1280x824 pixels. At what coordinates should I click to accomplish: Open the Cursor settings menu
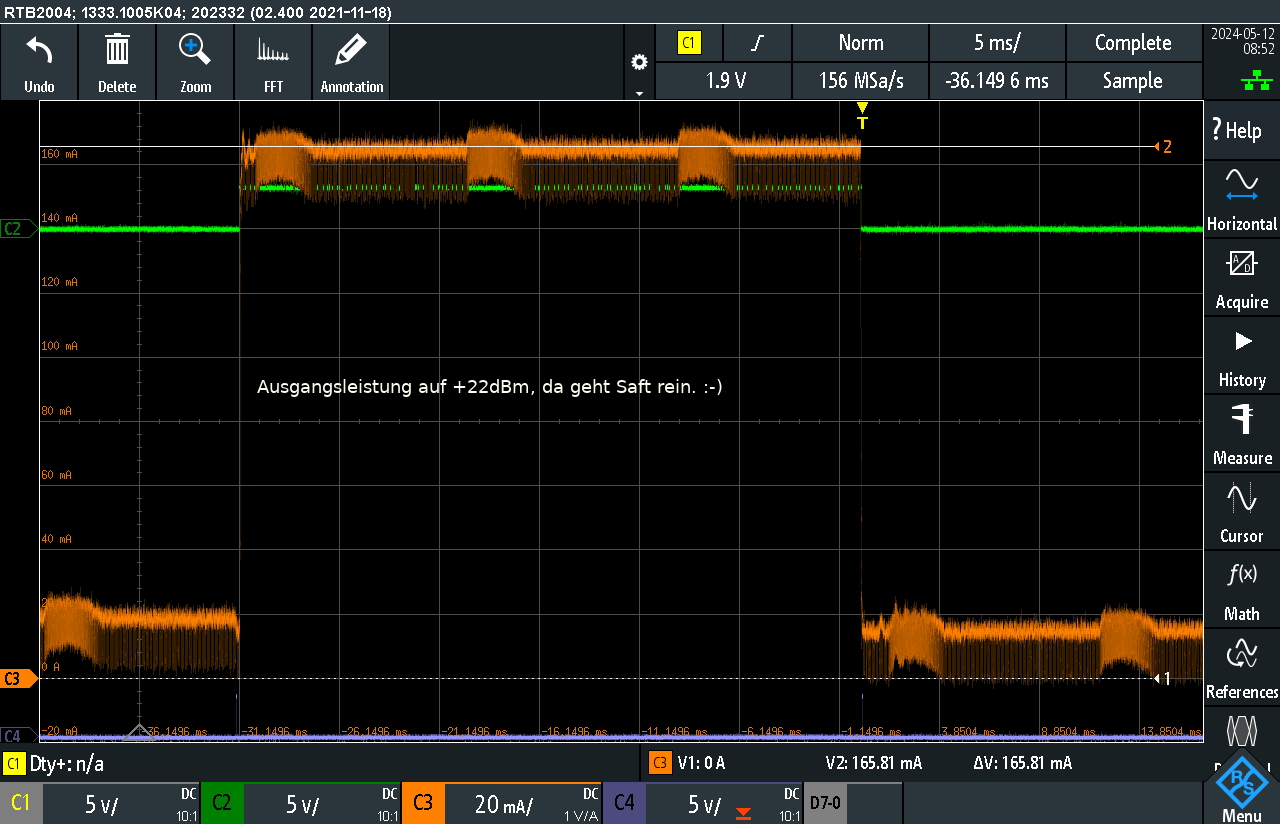(x=1241, y=512)
